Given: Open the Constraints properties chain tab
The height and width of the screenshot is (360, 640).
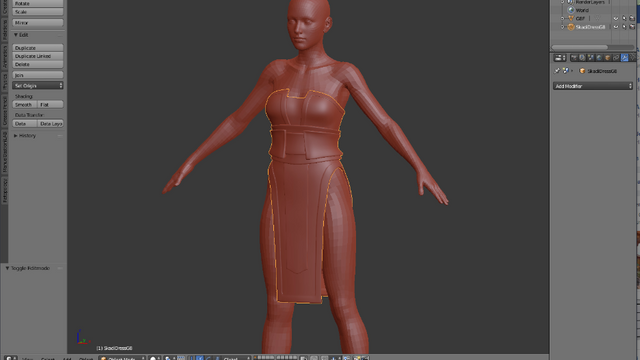Looking at the screenshot, I should click(616, 58).
